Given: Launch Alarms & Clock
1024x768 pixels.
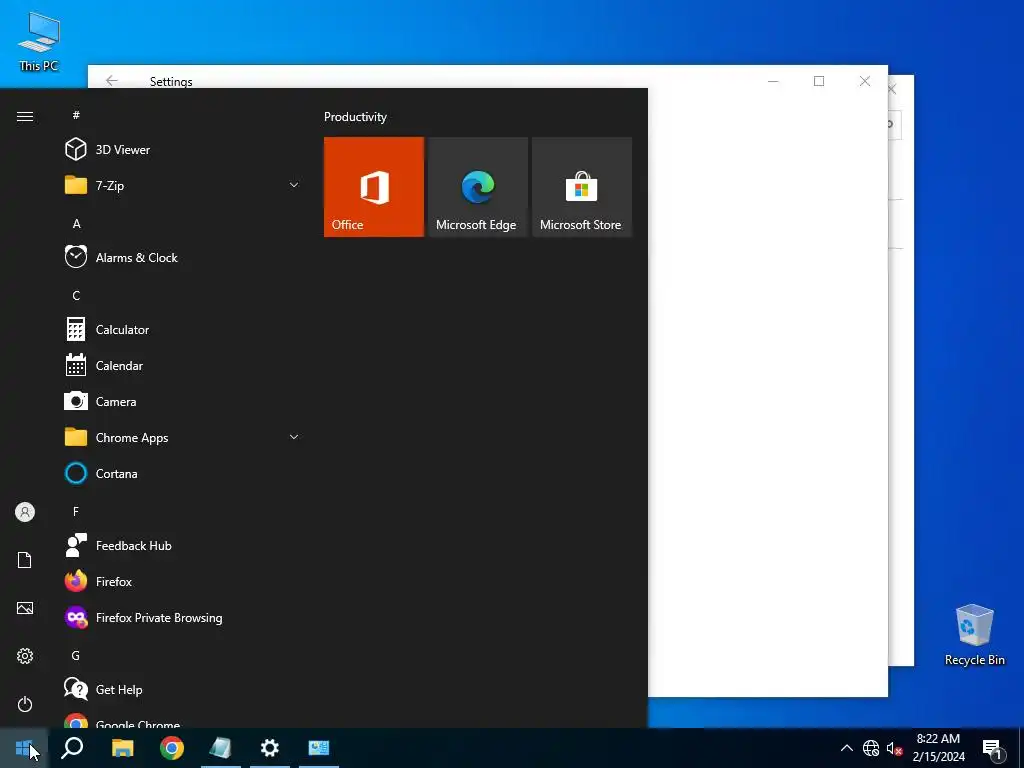Looking at the screenshot, I should coord(183,257).
